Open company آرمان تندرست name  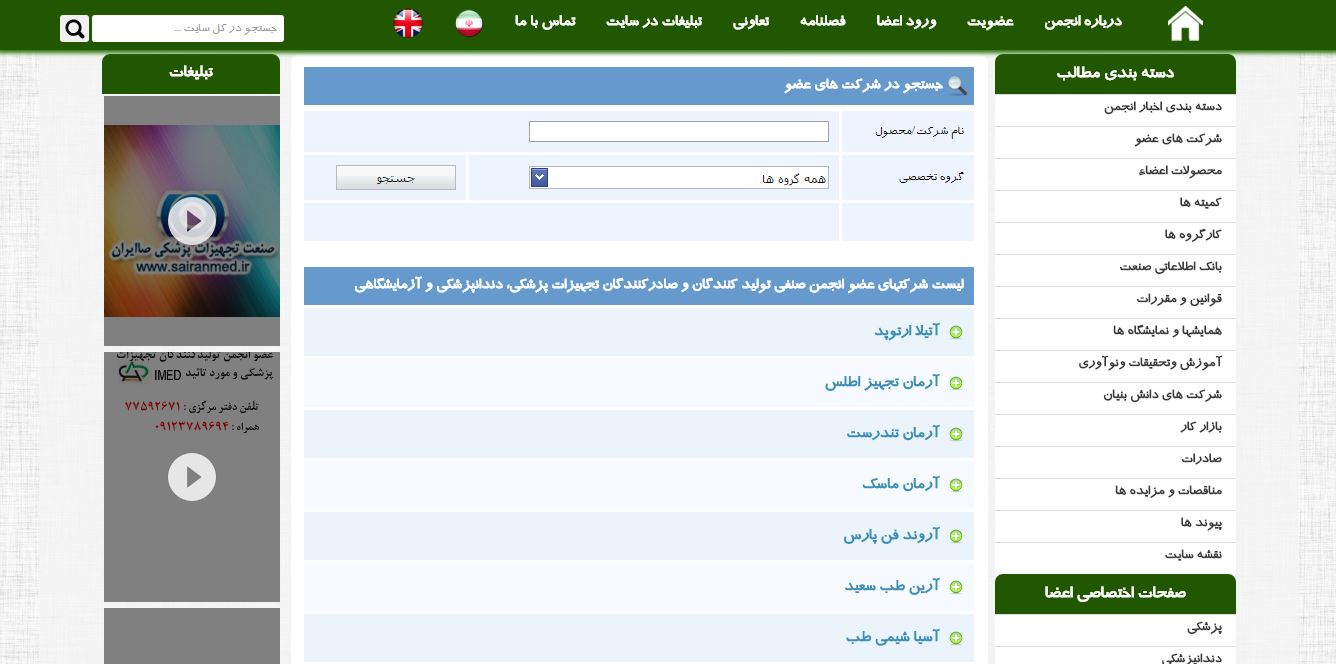coord(893,433)
